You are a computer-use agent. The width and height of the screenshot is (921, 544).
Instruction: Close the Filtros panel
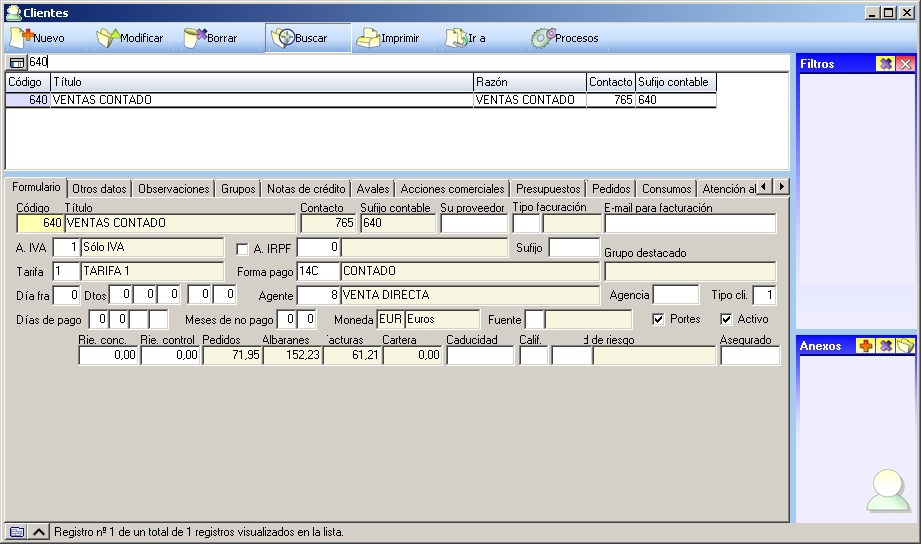click(x=906, y=63)
